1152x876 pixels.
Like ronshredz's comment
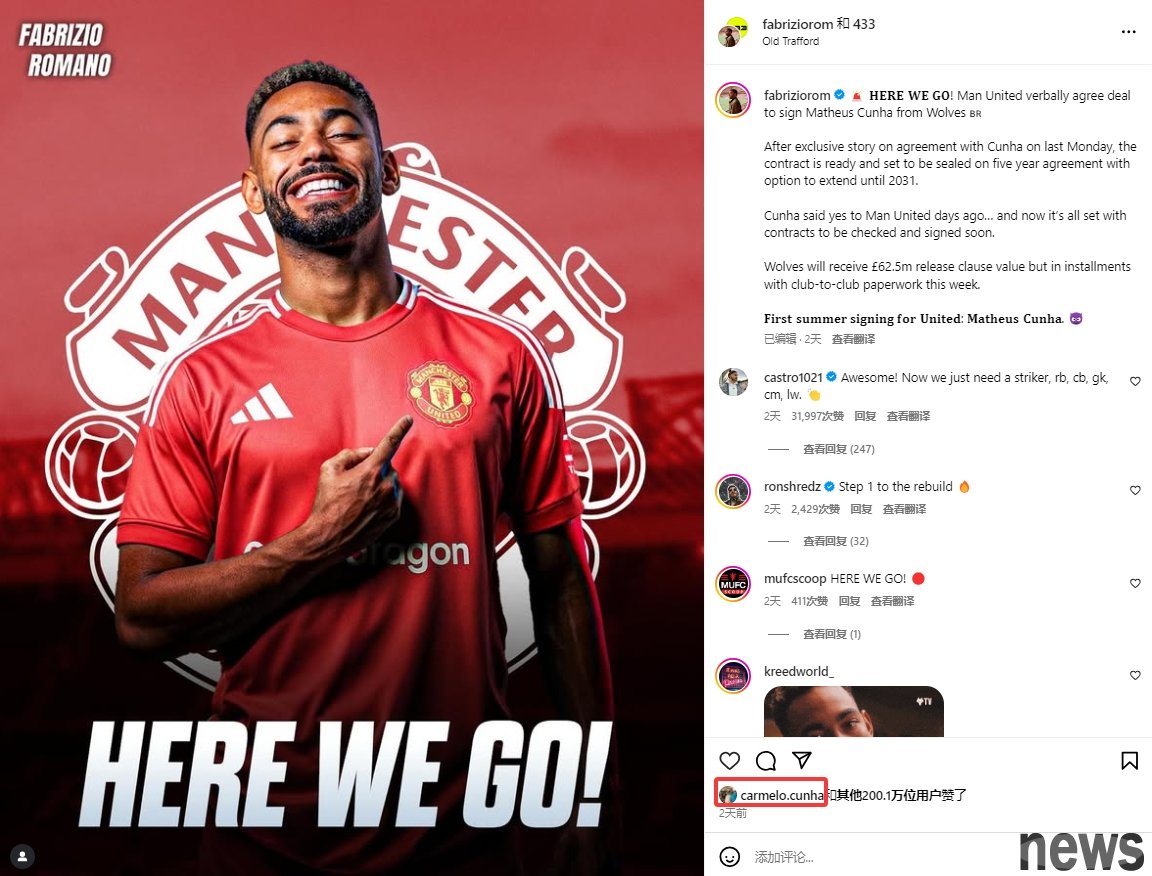click(x=1135, y=490)
